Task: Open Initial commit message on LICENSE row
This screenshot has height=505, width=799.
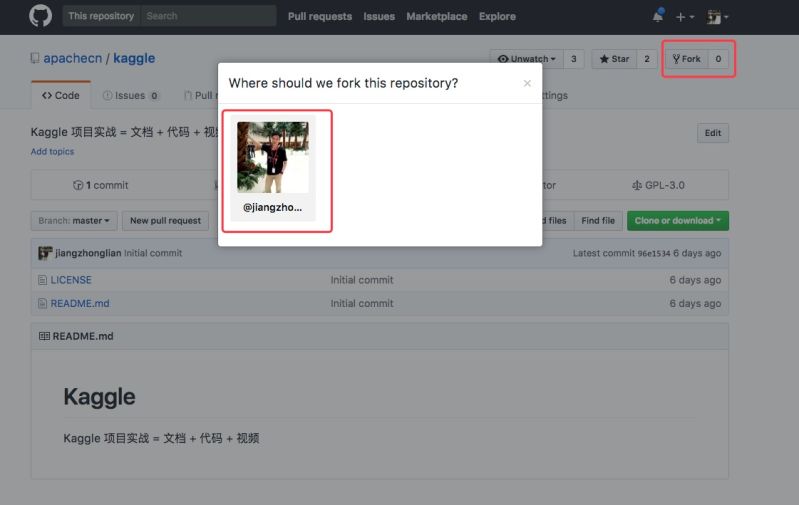Action: [x=362, y=280]
